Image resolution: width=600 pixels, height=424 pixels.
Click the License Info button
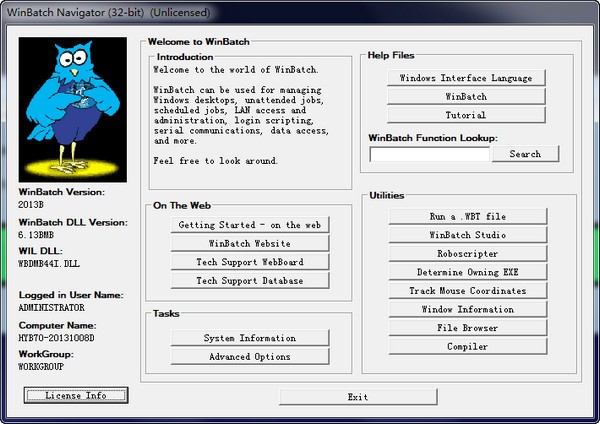[76, 396]
